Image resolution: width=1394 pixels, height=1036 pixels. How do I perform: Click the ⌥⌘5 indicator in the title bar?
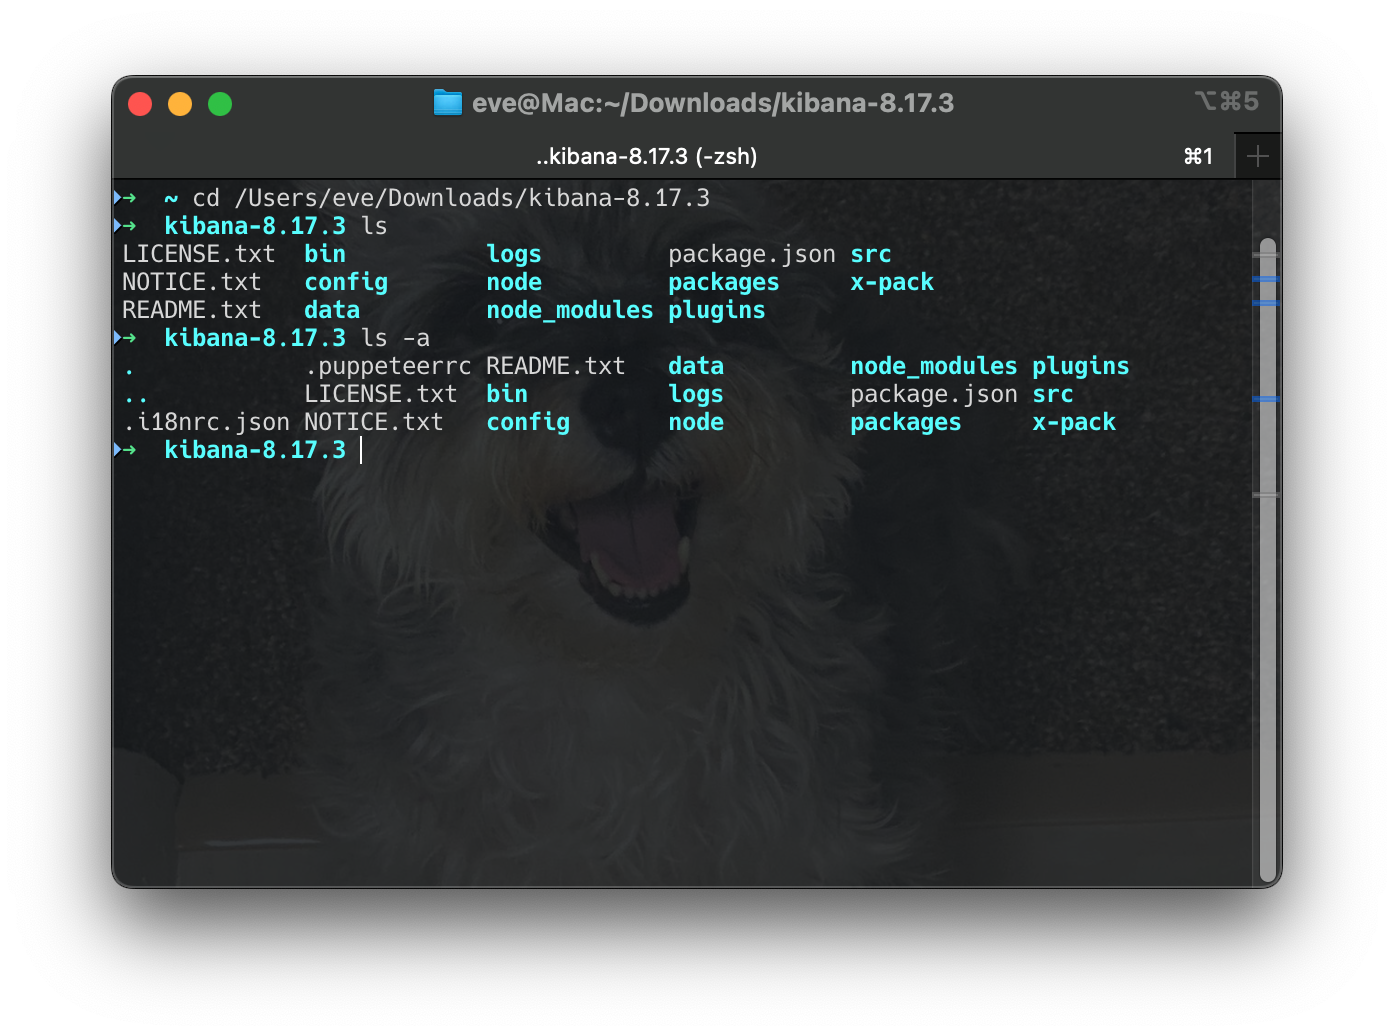tap(1228, 101)
